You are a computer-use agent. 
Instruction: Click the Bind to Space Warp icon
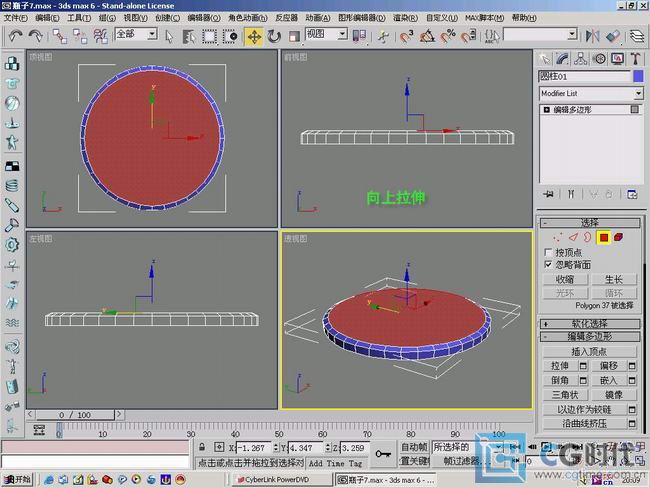tap(100, 36)
